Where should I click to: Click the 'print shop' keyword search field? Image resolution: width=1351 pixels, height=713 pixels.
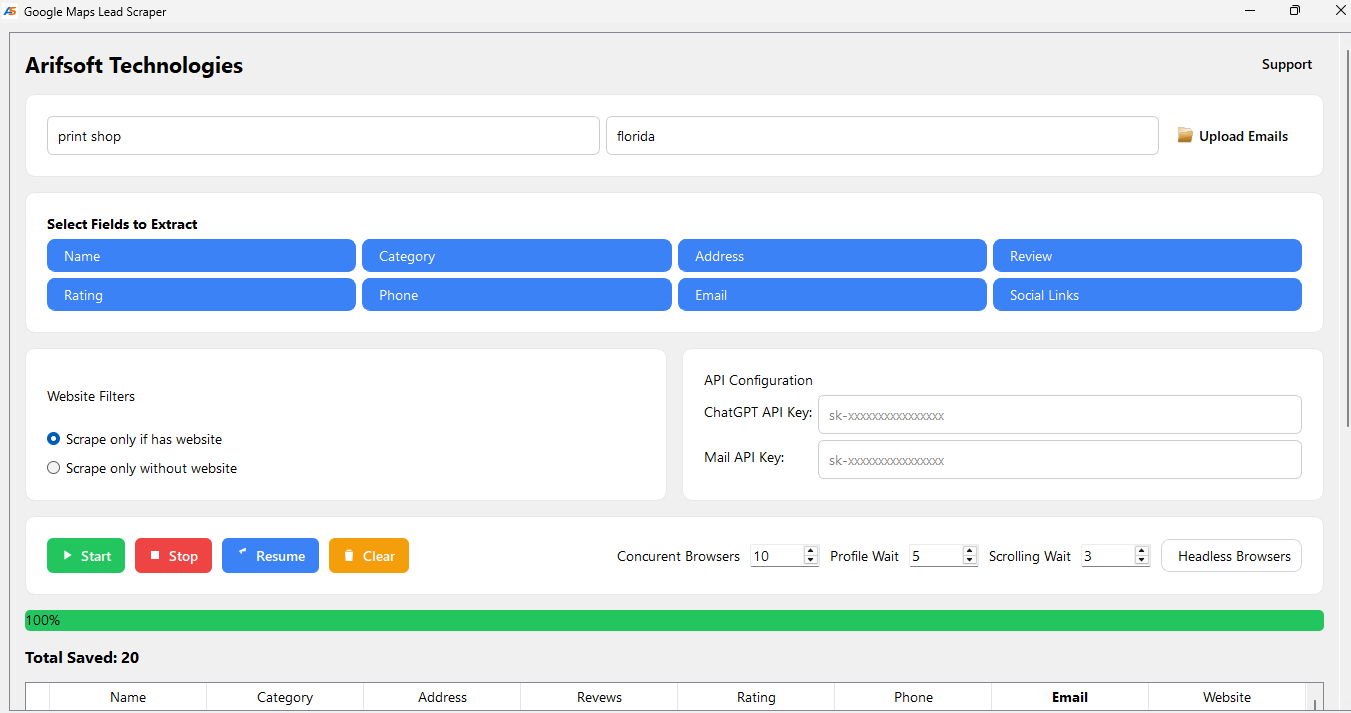323,136
